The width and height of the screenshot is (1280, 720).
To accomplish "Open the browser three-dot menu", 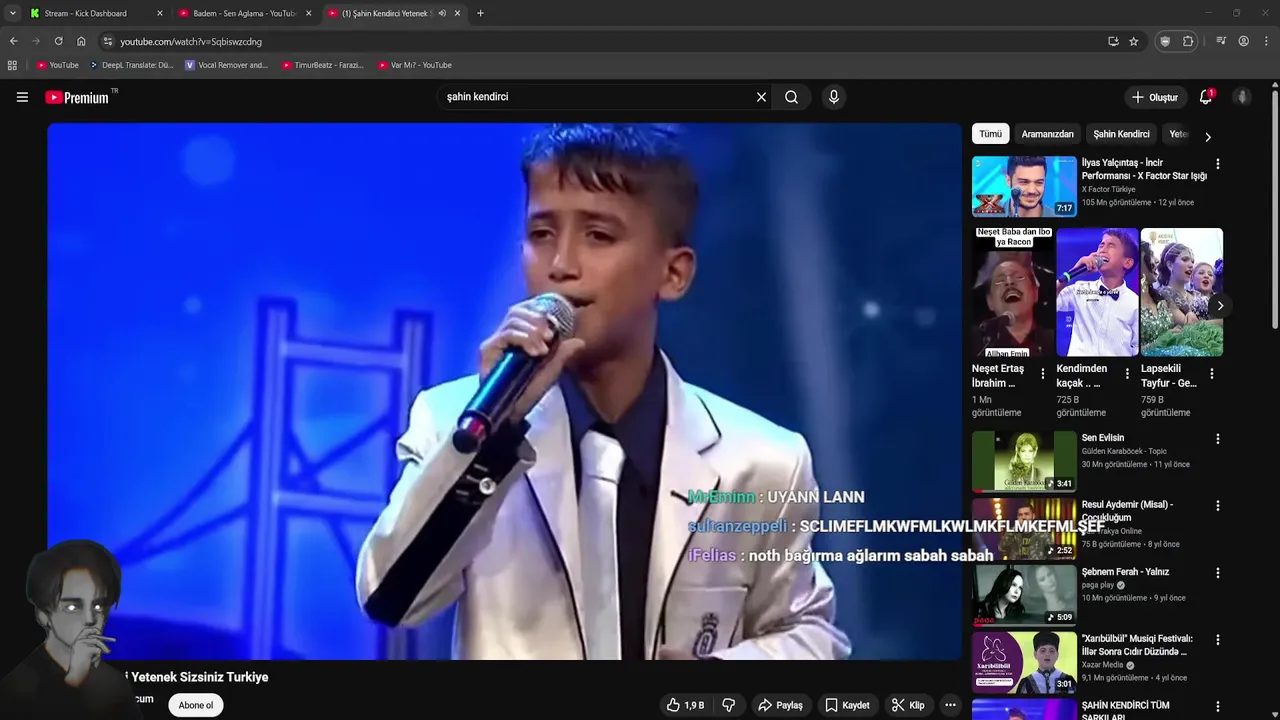I will pyautogui.click(x=1267, y=41).
